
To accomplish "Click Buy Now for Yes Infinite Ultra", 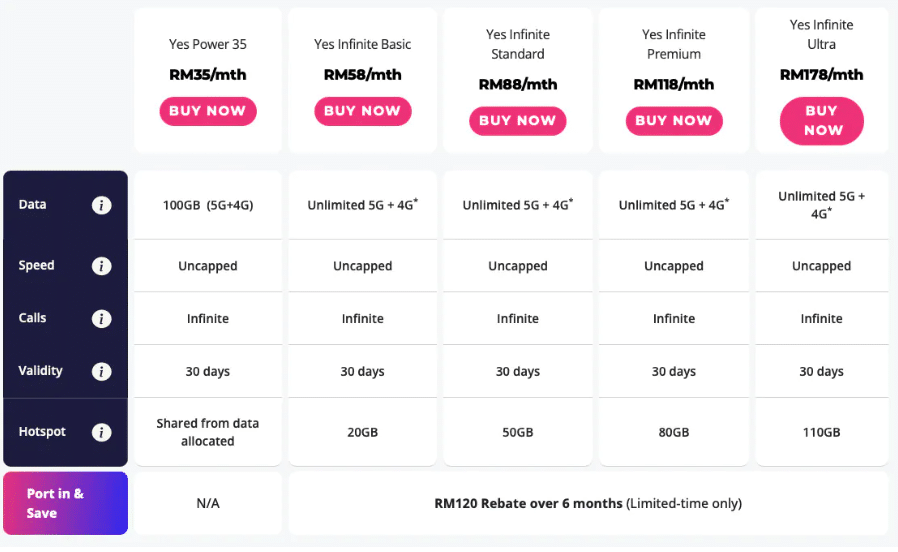I will [x=822, y=121].
